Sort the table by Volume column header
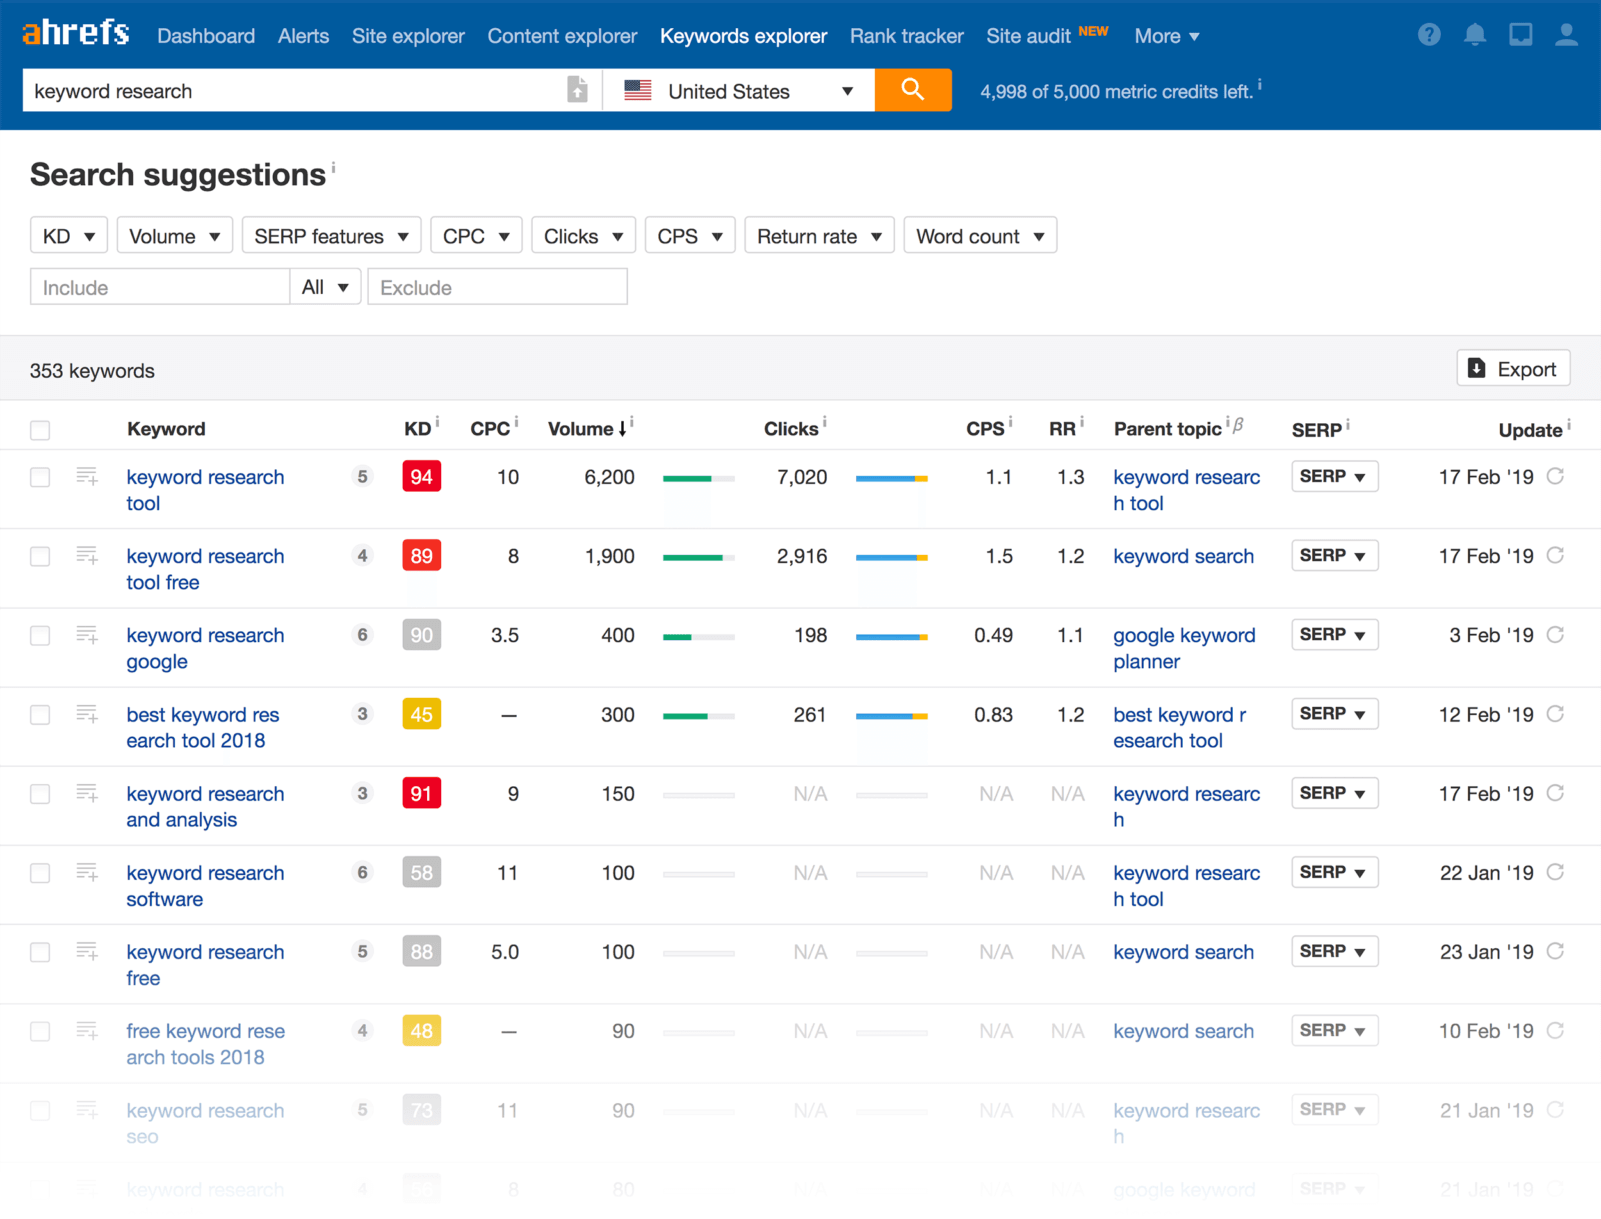The height and width of the screenshot is (1219, 1601). click(588, 429)
